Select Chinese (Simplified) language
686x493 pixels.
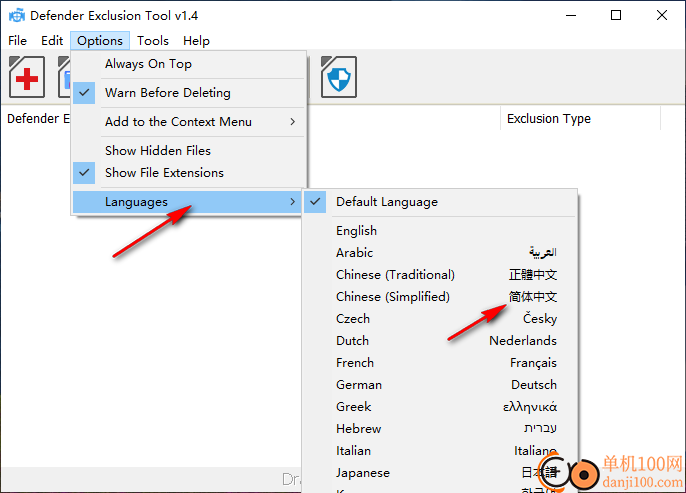point(440,297)
